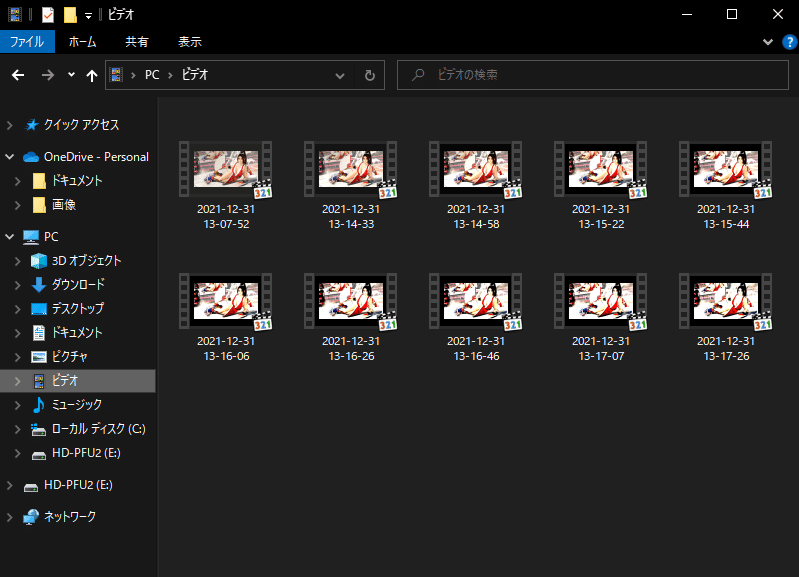Expand the ピクチャ tree node
Screen dimensions: 799x577
tap(18, 357)
